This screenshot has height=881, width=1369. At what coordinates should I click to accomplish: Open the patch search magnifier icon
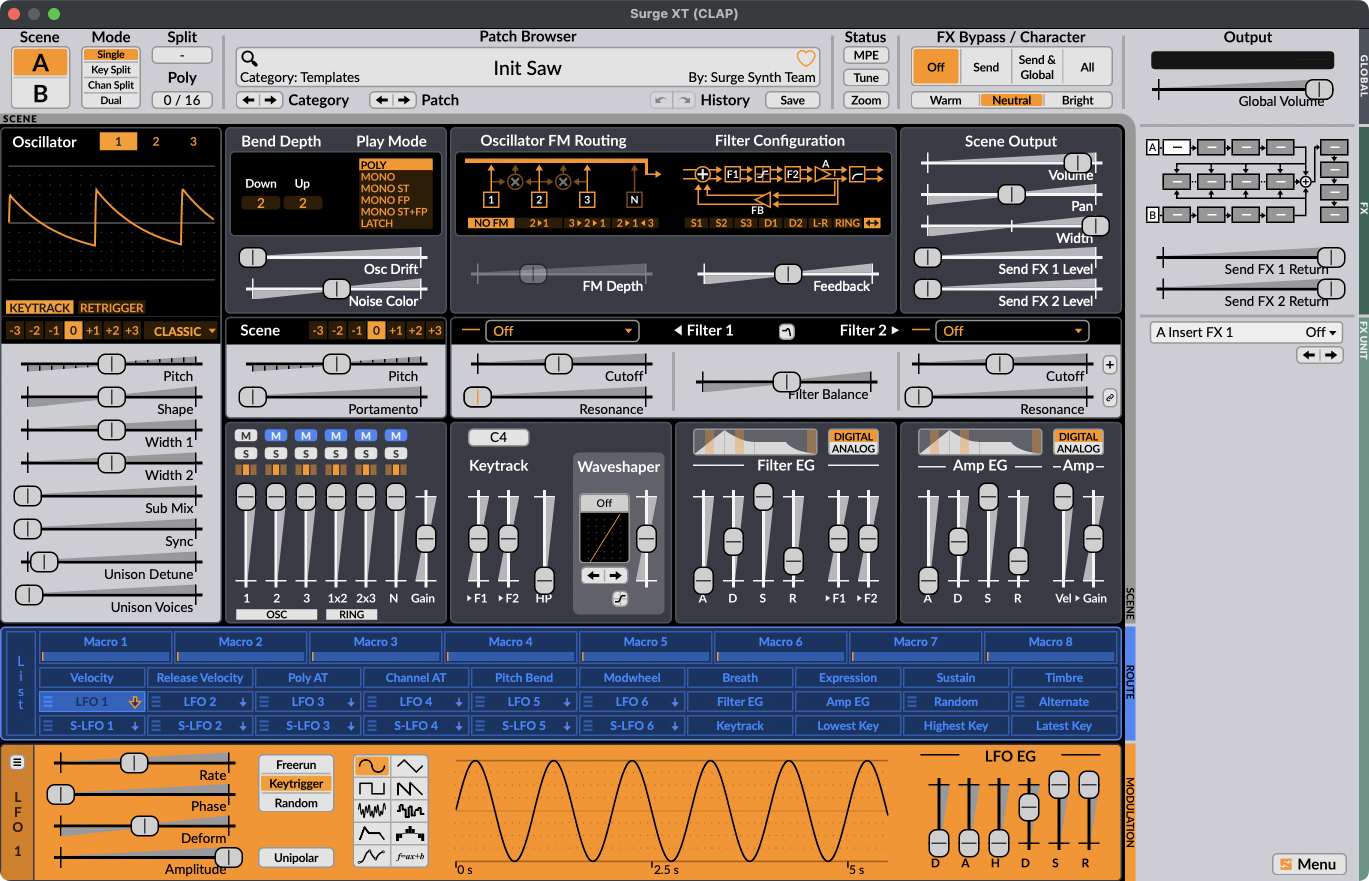point(249,59)
